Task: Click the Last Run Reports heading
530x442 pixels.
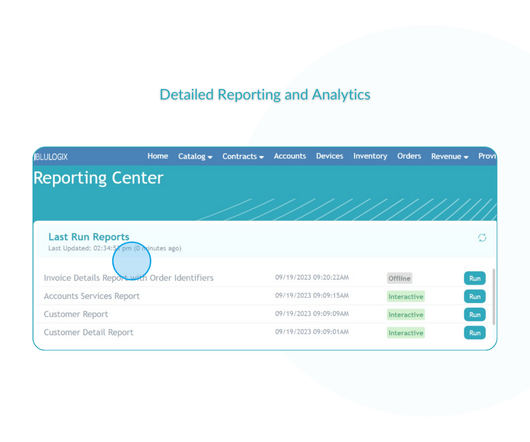Action: click(89, 237)
